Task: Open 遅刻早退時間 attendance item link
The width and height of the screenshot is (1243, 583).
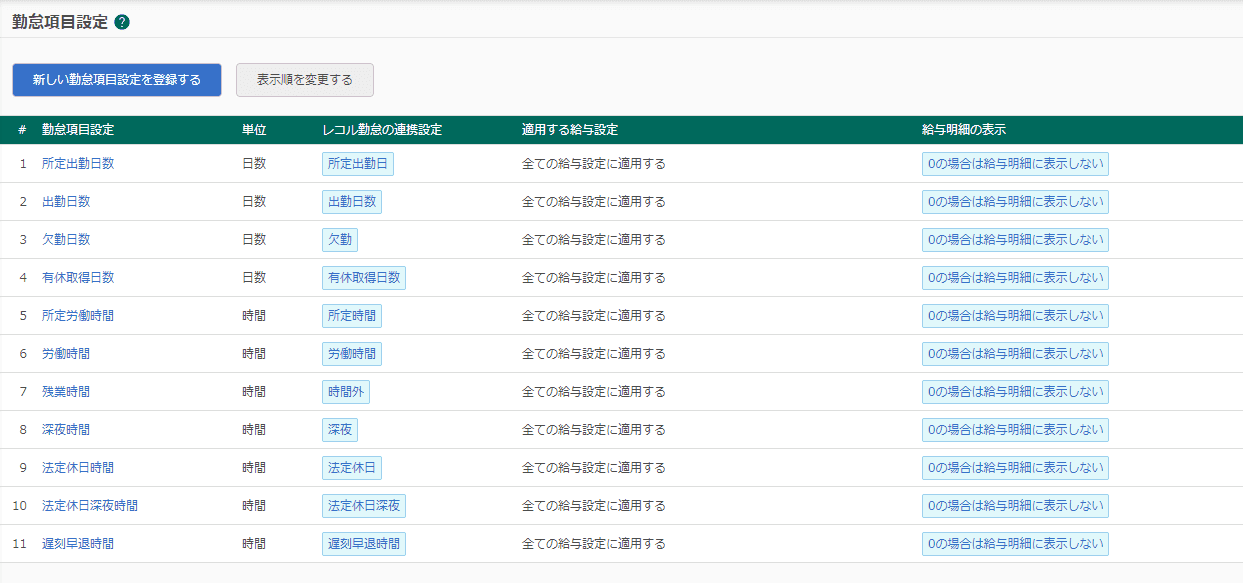Action: click(78, 544)
